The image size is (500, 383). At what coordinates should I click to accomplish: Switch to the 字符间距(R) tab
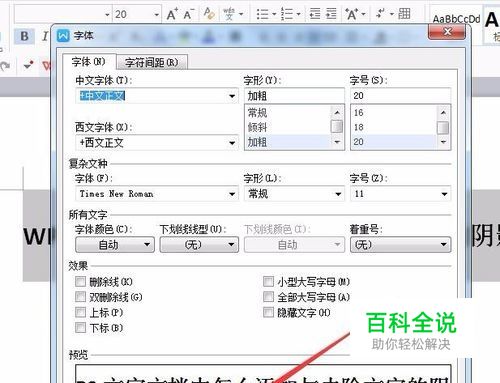click(x=152, y=62)
